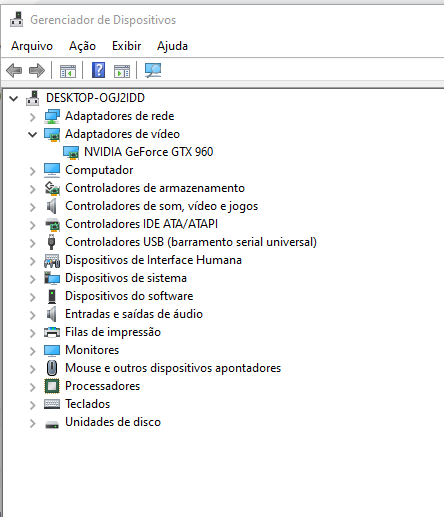
Task: Expand Controladores USB category
Action: (32, 243)
